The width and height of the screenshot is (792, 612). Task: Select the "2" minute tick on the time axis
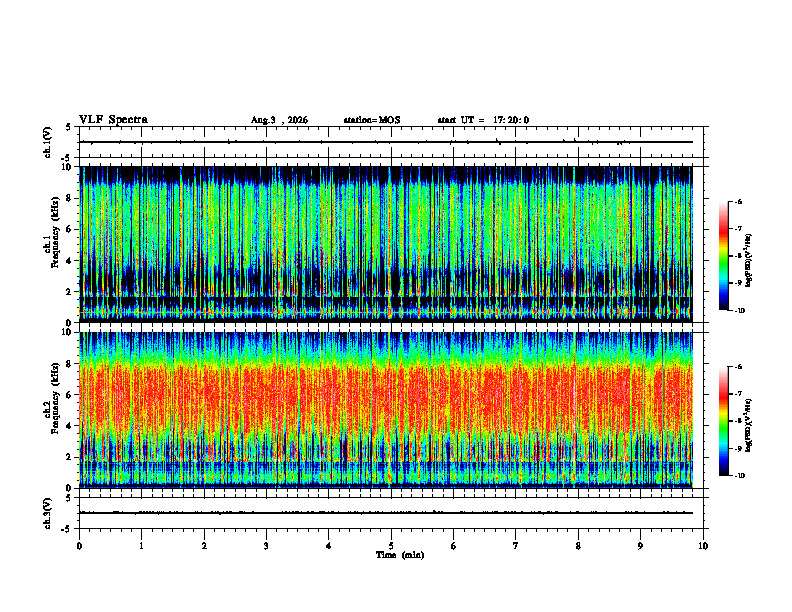(x=204, y=546)
